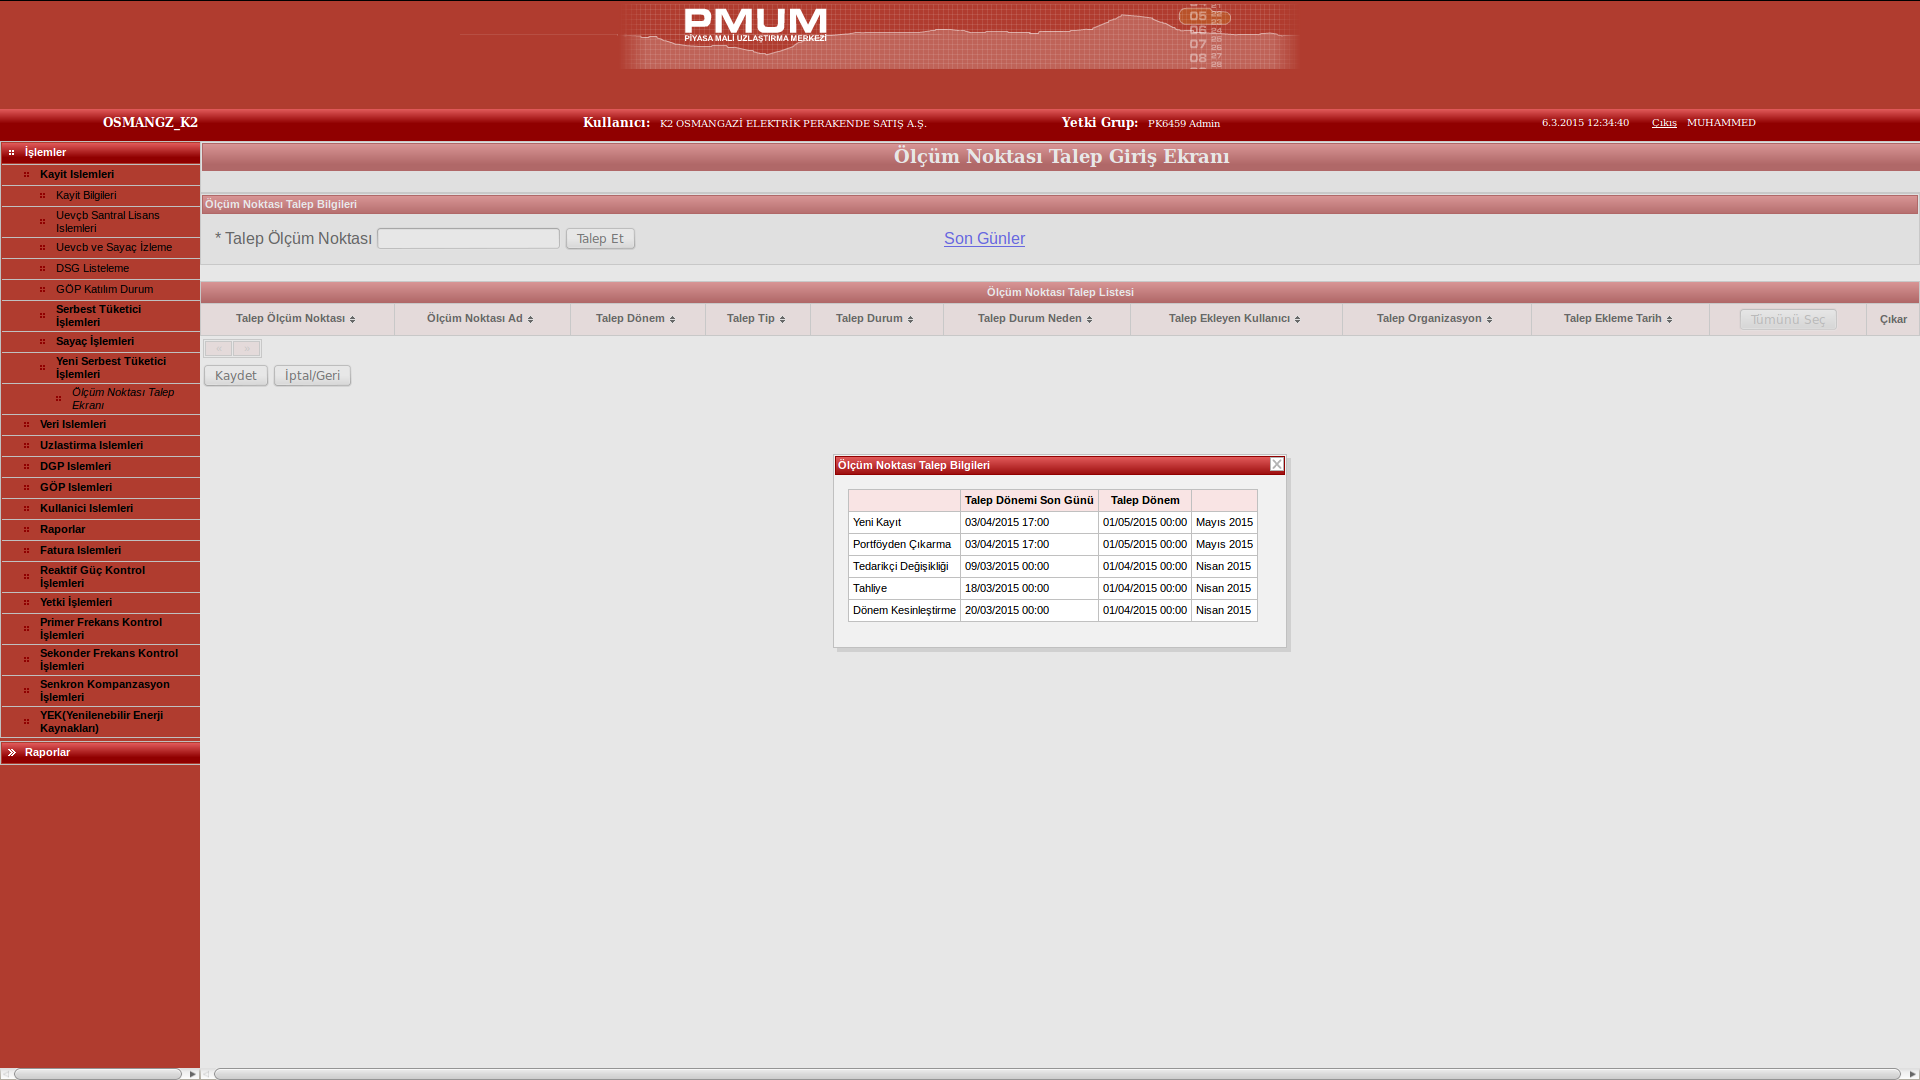Select the Tahliye row label

point(870,589)
